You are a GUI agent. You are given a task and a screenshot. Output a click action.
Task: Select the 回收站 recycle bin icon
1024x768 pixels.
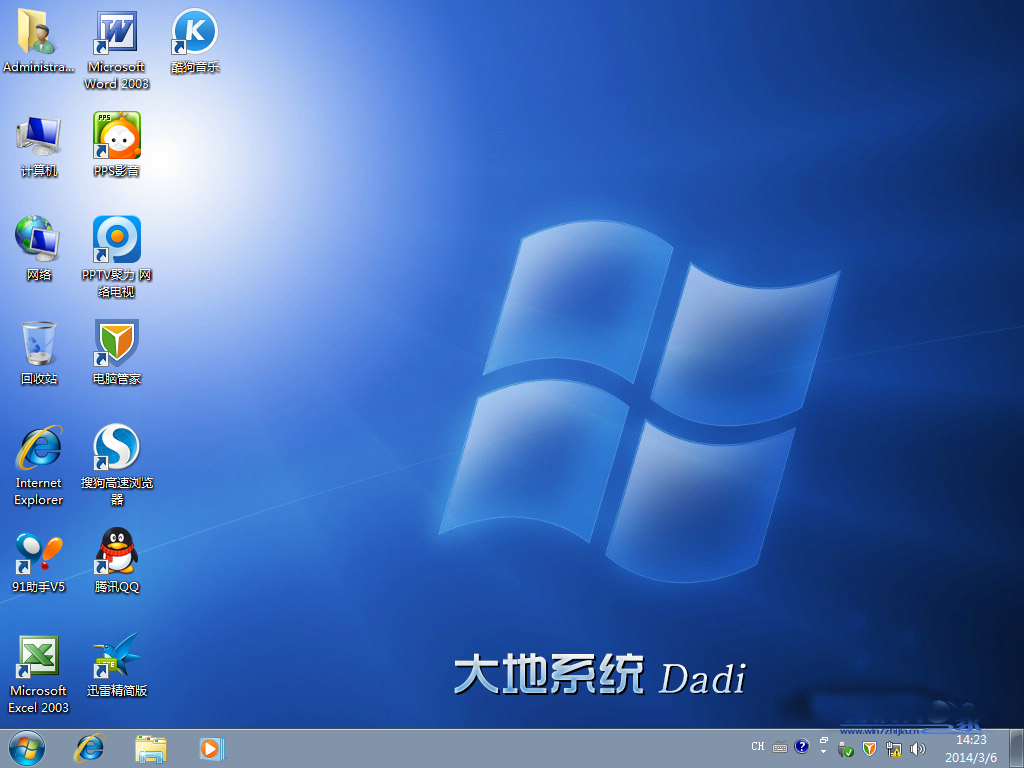[x=38, y=344]
